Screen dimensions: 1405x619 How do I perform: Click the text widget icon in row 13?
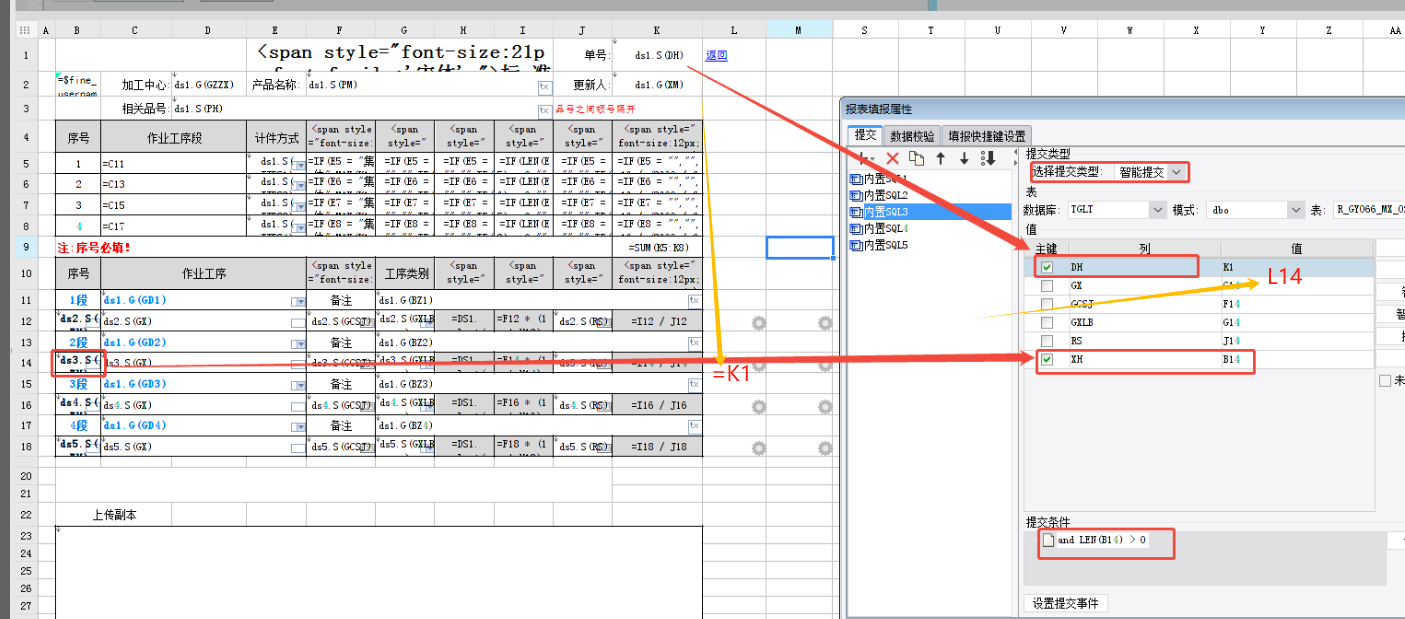(694, 342)
